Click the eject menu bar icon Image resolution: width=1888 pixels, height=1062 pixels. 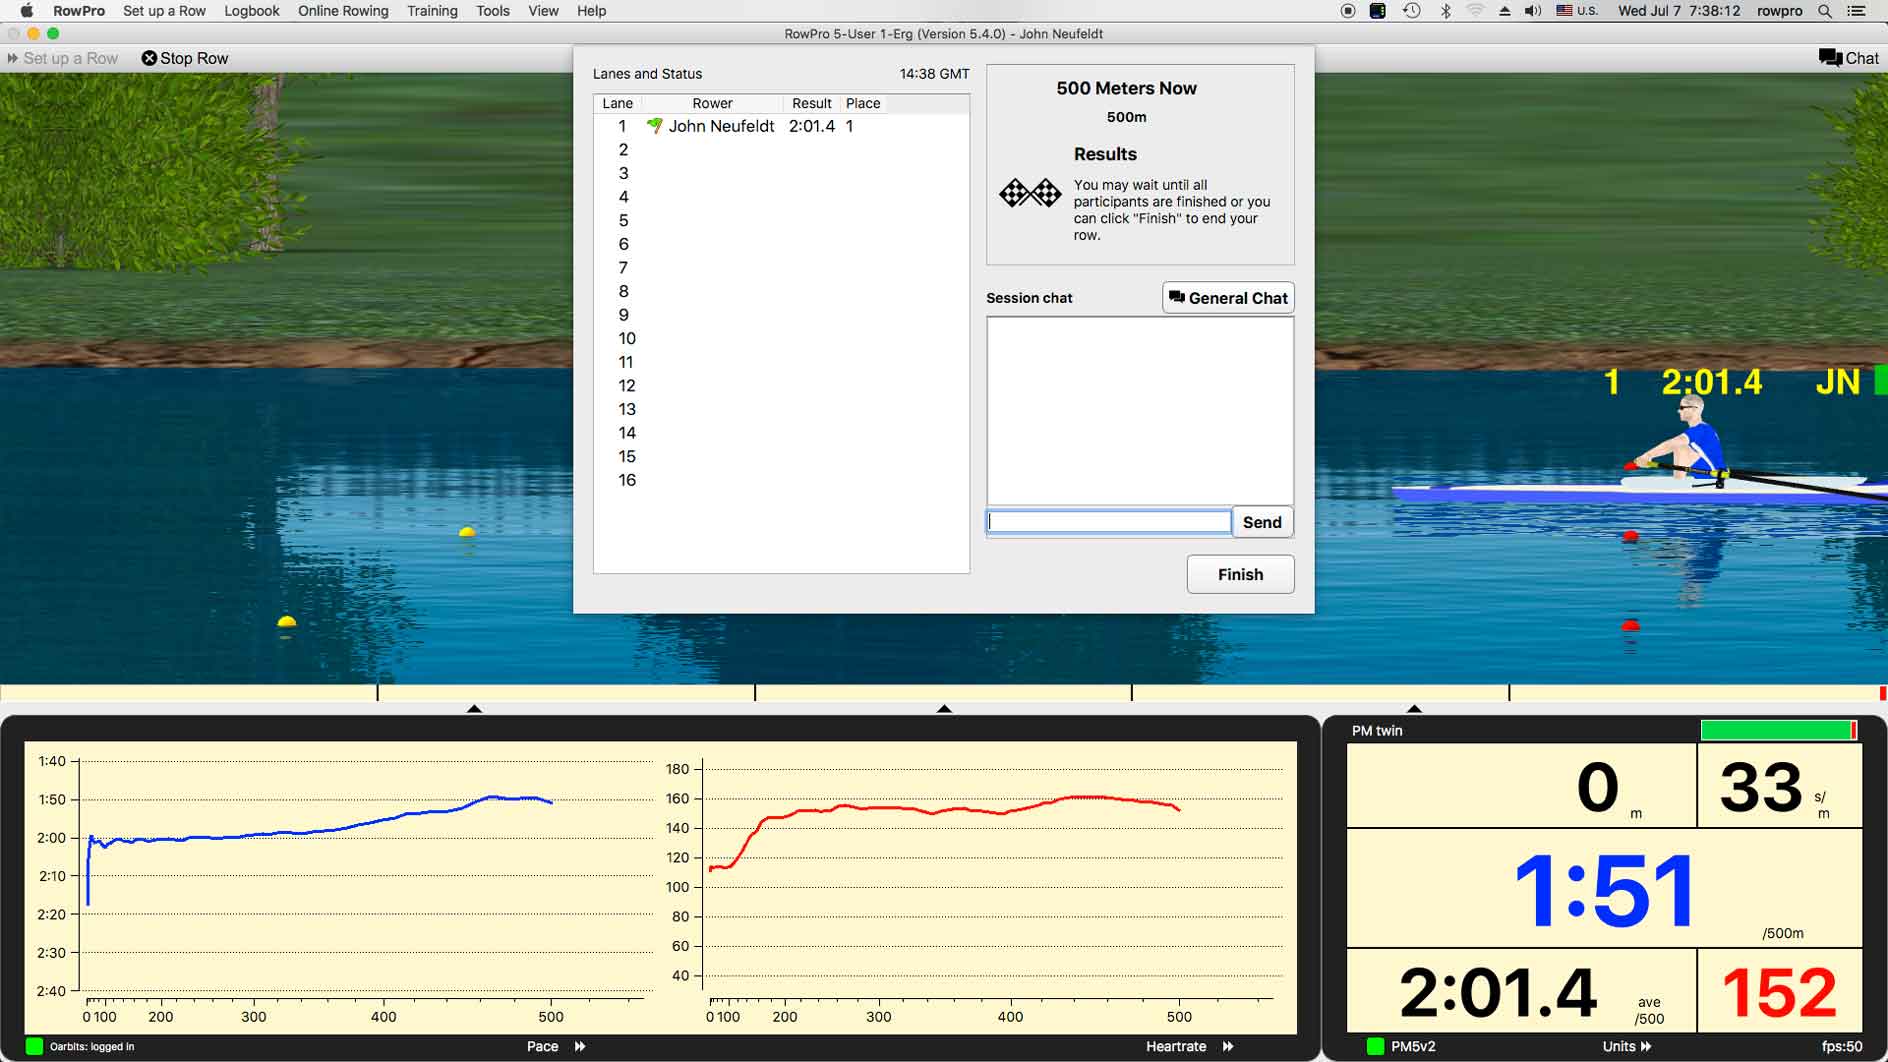tap(1505, 11)
